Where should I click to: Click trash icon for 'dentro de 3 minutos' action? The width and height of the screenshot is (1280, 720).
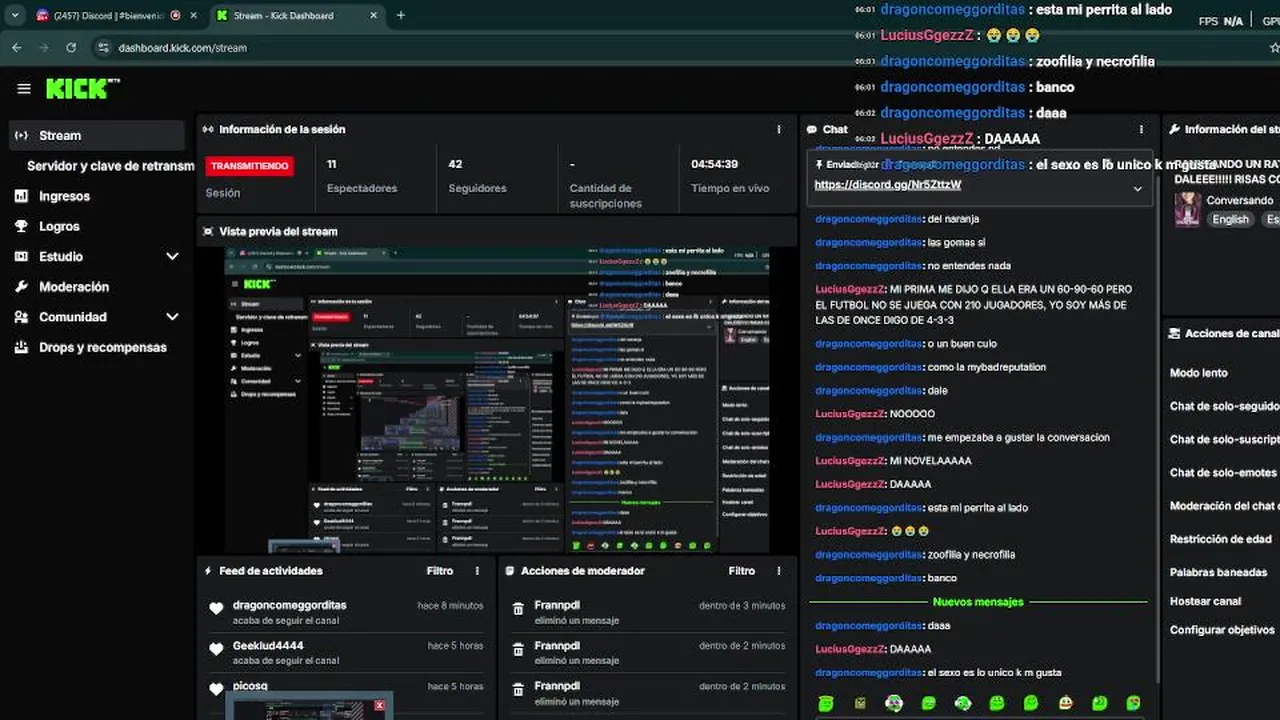pos(518,609)
